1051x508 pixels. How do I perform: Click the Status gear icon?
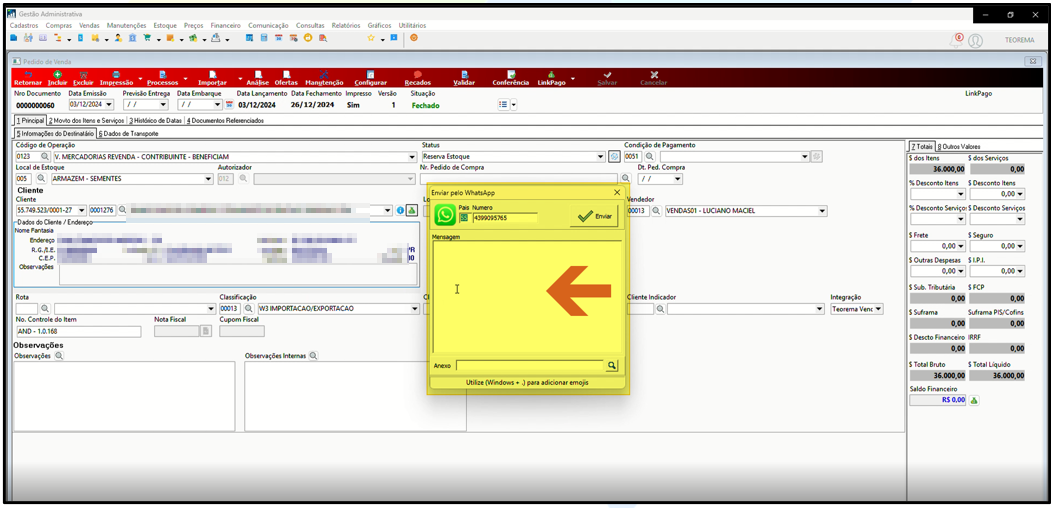[614, 156]
